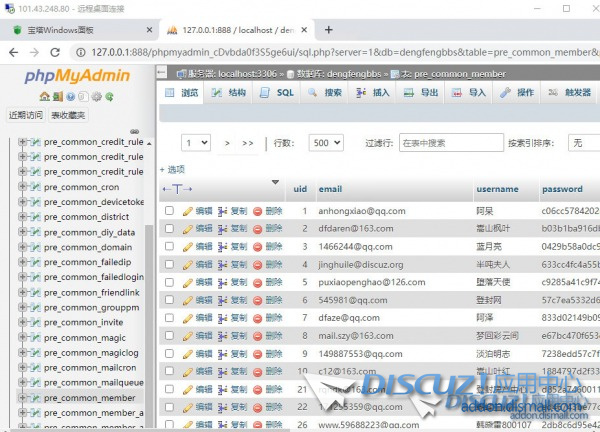Tick checkbox for jinghuile@discuz.org row

169,264
